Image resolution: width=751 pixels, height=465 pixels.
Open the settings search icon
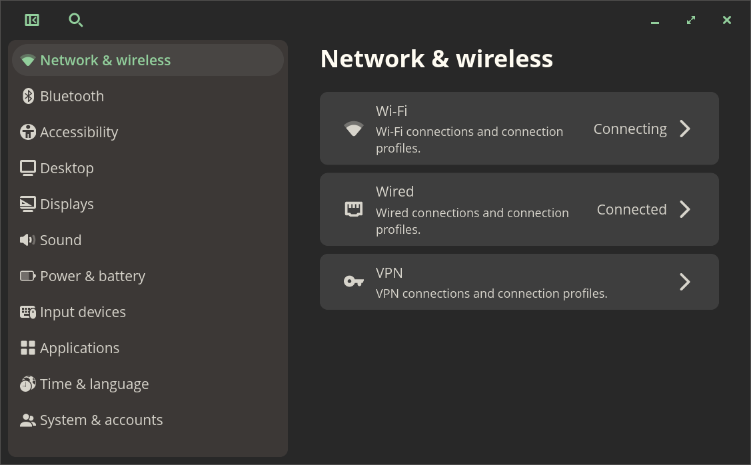76,20
